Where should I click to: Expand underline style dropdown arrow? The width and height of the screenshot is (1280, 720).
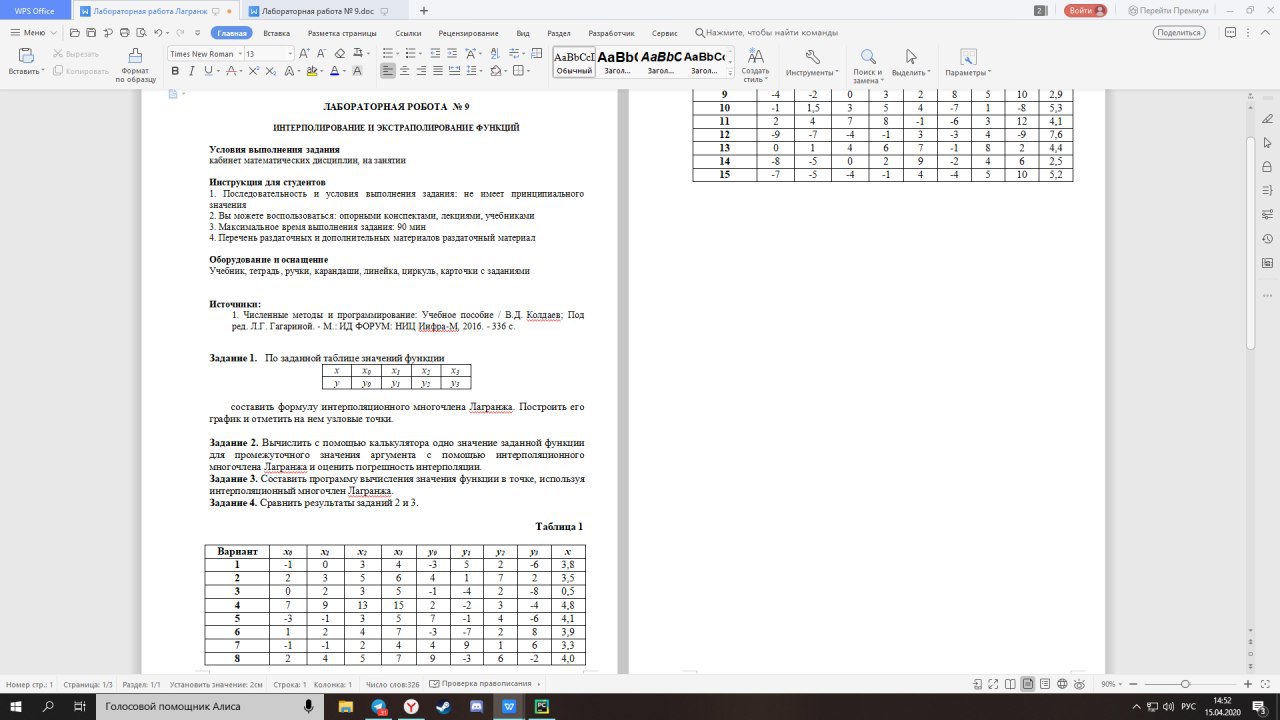(219, 71)
